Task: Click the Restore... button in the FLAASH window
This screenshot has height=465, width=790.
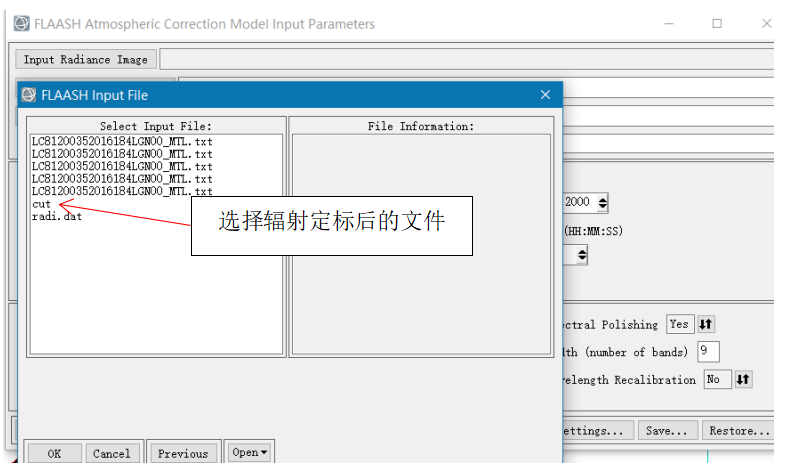Action: [739, 430]
